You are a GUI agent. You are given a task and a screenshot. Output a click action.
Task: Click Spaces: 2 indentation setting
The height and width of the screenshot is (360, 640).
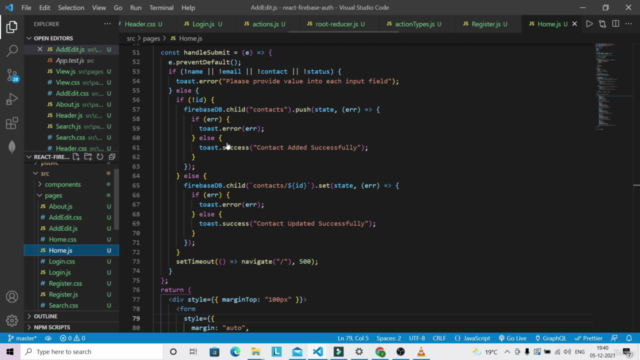389,338
